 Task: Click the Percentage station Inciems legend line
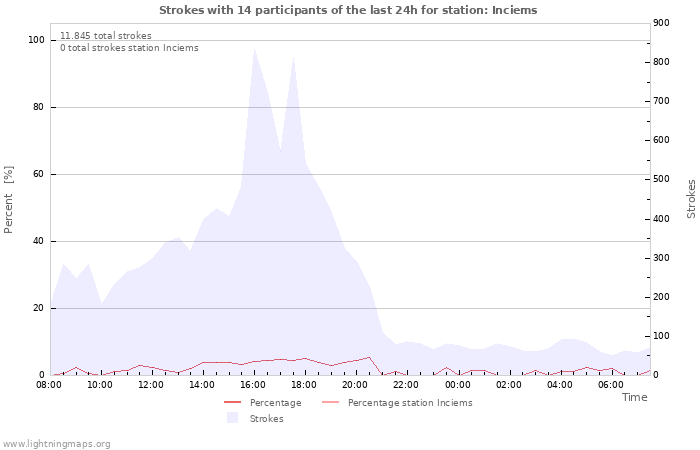tap(331, 403)
